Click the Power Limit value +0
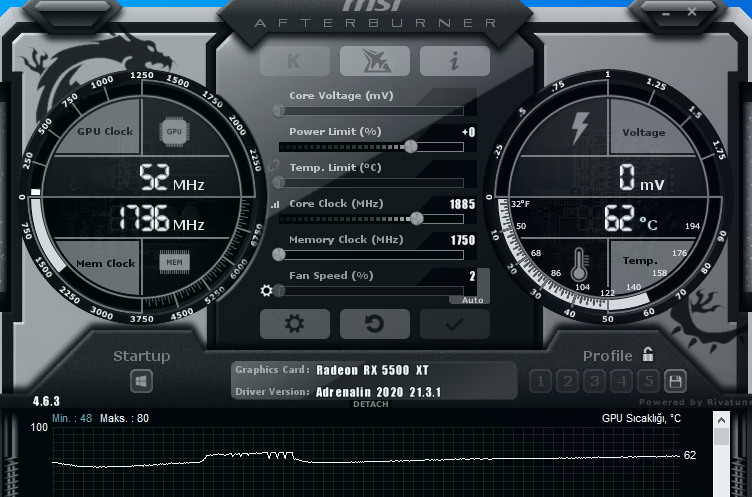This screenshot has width=752, height=497. click(469, 132)
